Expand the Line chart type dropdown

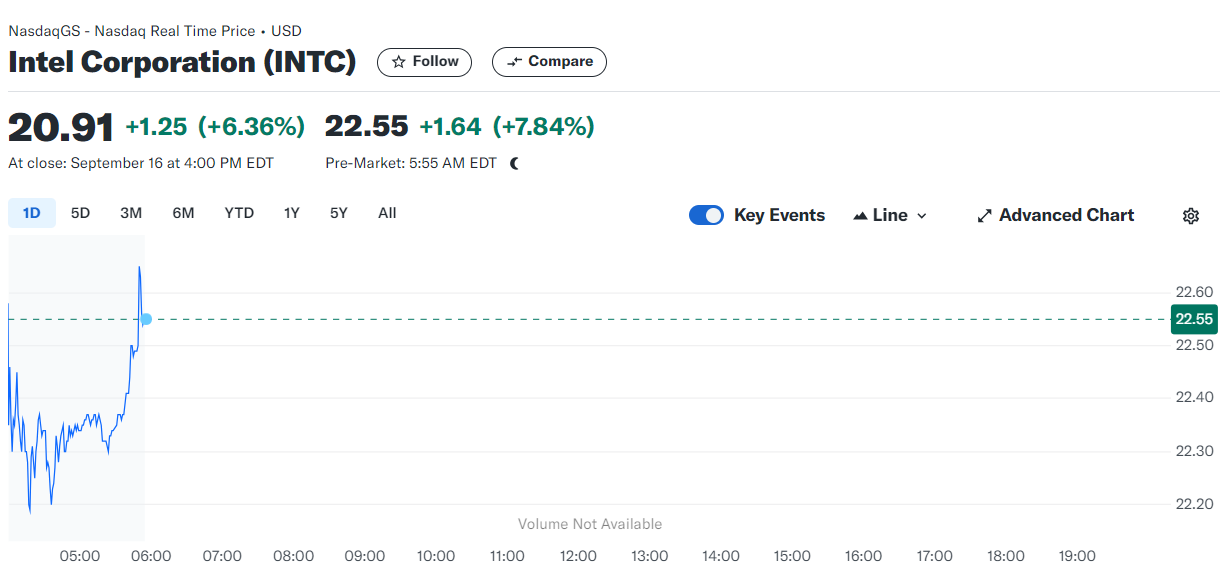tap(921, 216)
